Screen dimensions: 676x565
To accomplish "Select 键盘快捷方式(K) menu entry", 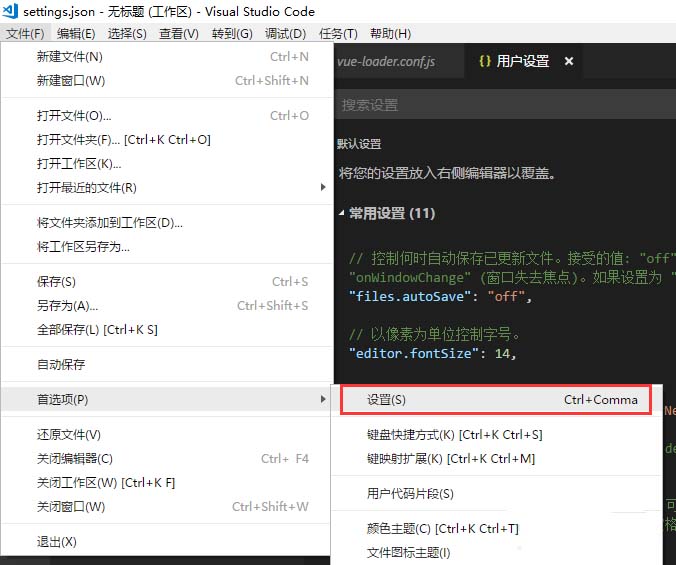I will [x=496, y=434].
